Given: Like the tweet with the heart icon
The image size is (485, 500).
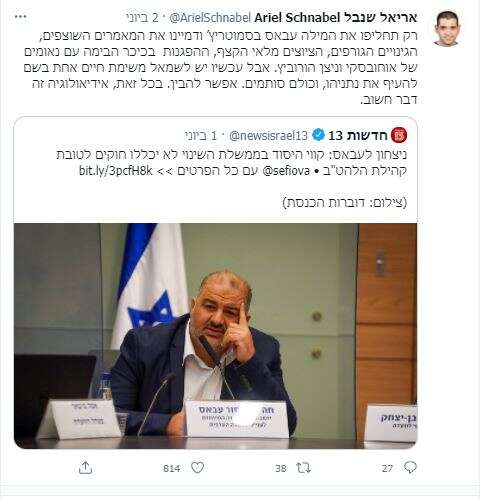Looking at the screenshot, I should (x=197, y=468).
